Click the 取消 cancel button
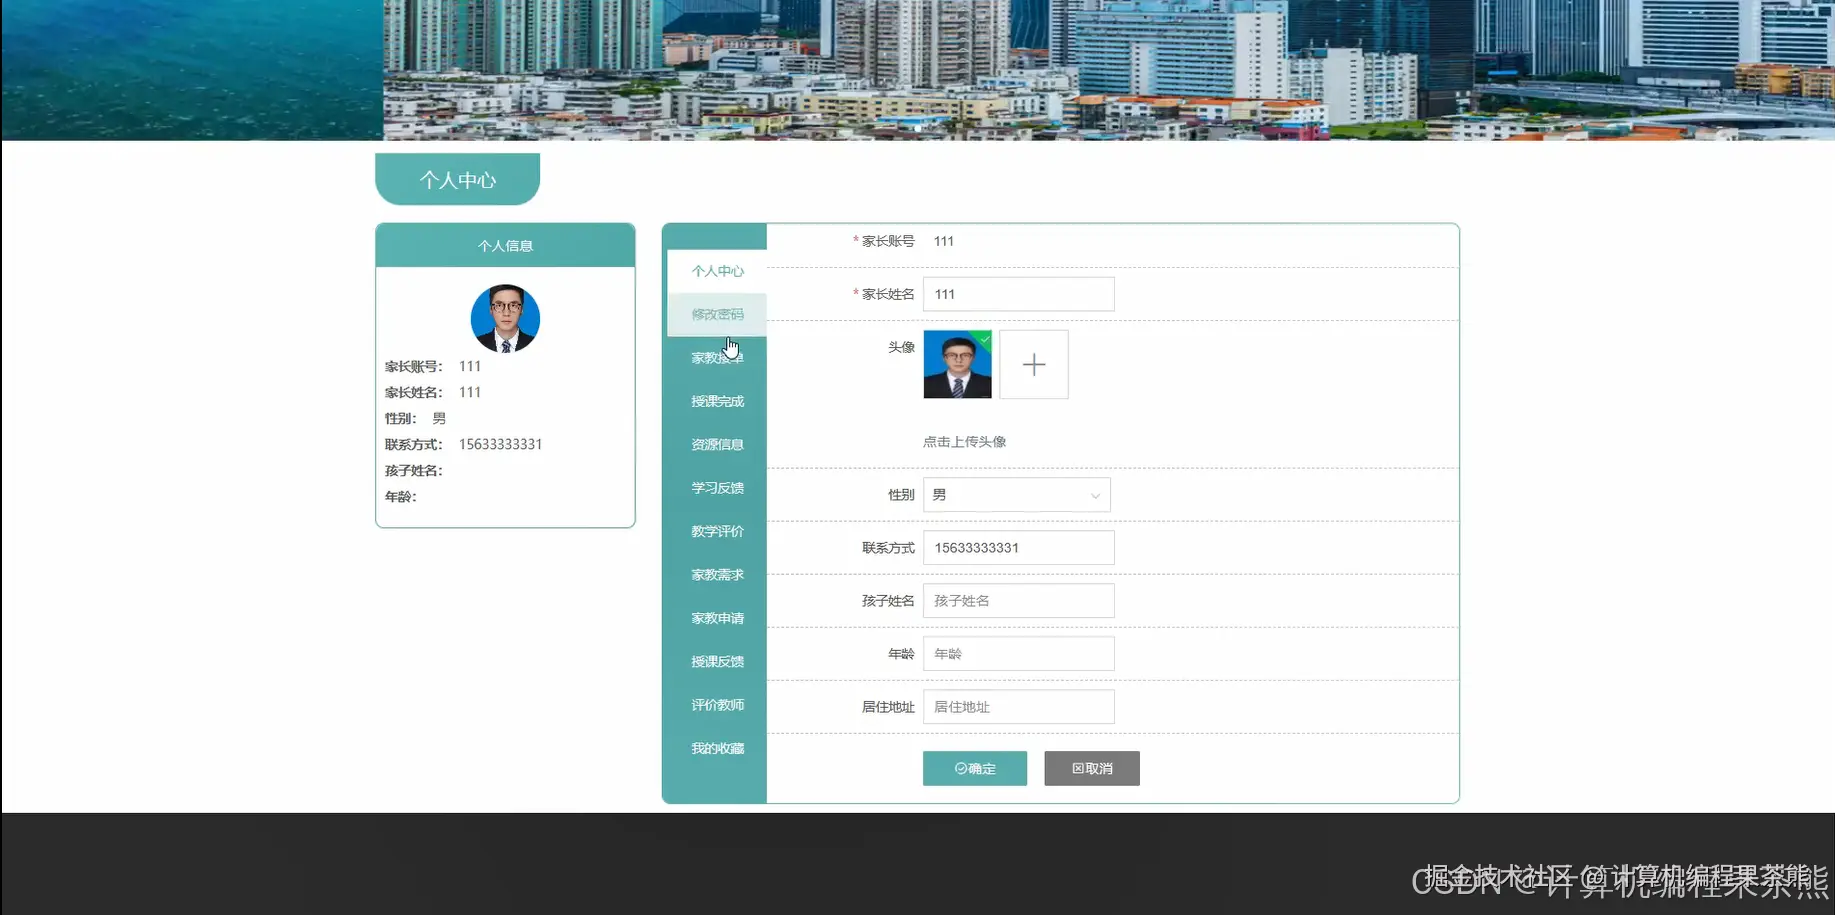The width and height of the screenshot is (1835, 915). point(1092,768)
